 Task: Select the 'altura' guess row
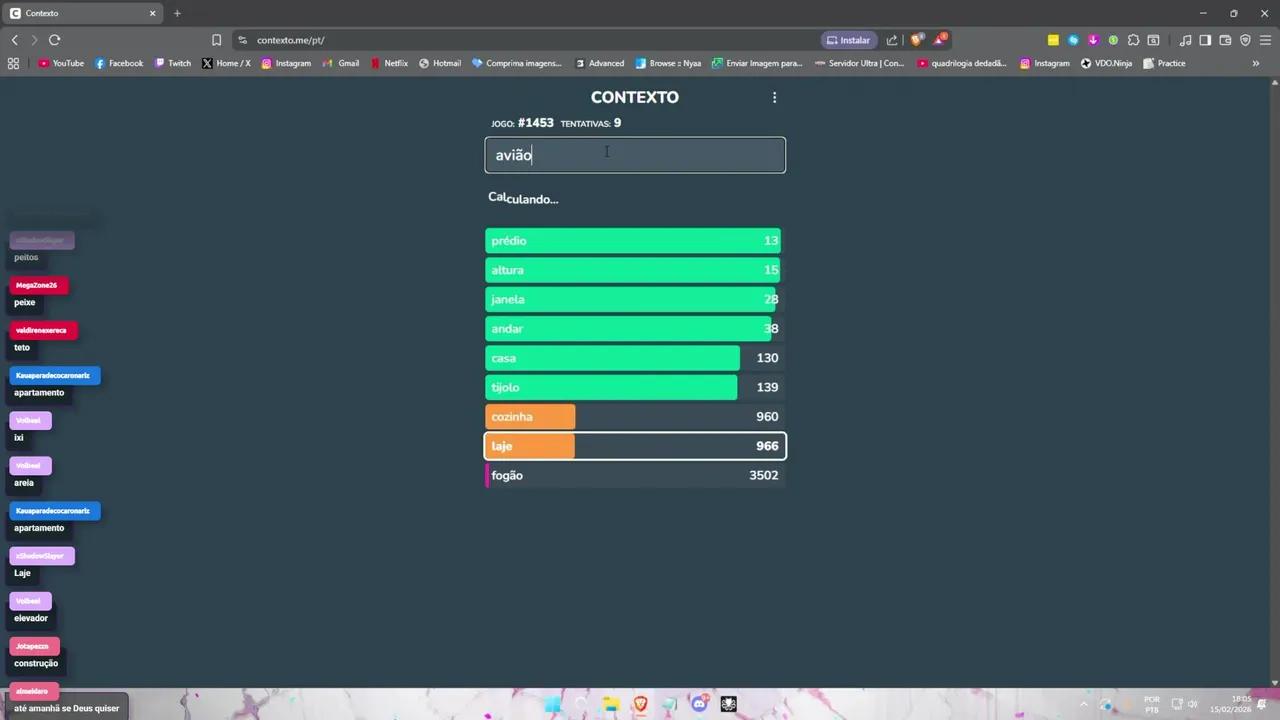click(x=635, y=270)
